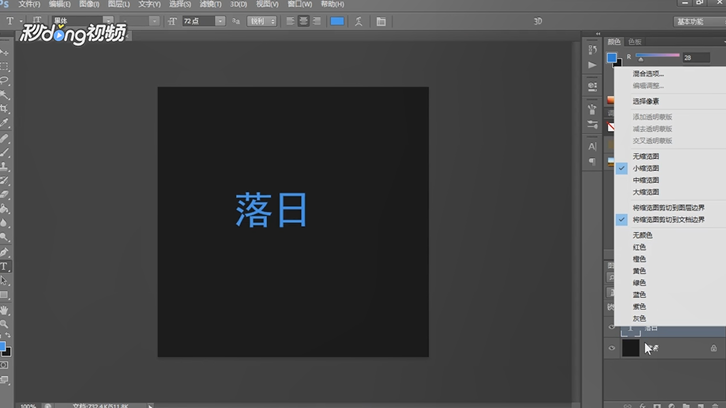726x408 pixels.
Task: Toggle 将缩览图剪切到图层边界 option
Action: pyautogui.click(x=670, y=208)
